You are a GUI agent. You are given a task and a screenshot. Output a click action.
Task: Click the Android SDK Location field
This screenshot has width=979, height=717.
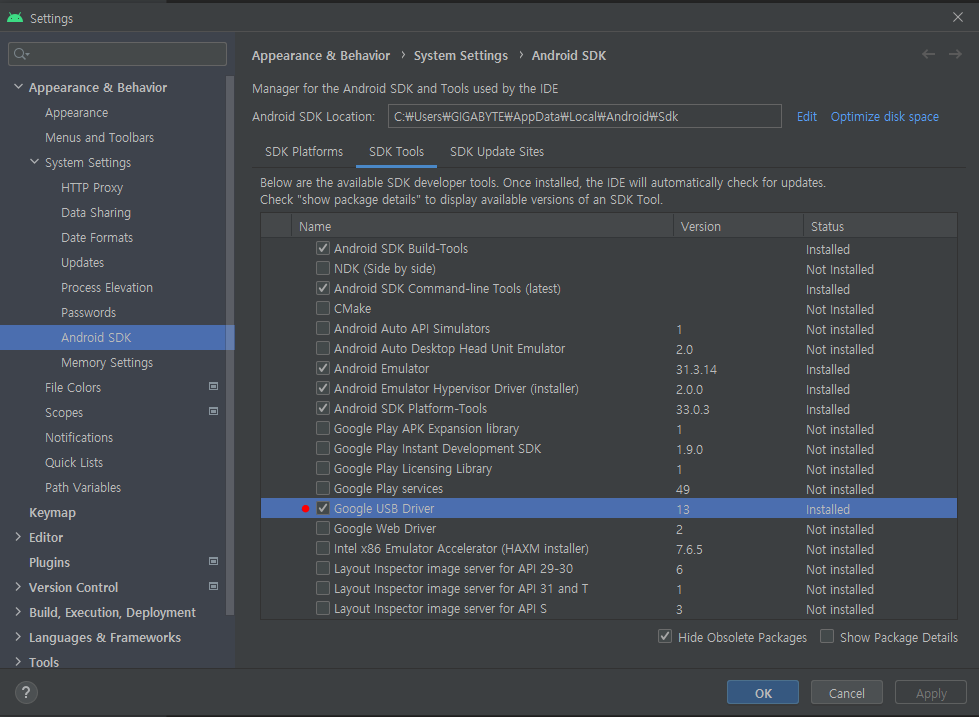(584, 116)
